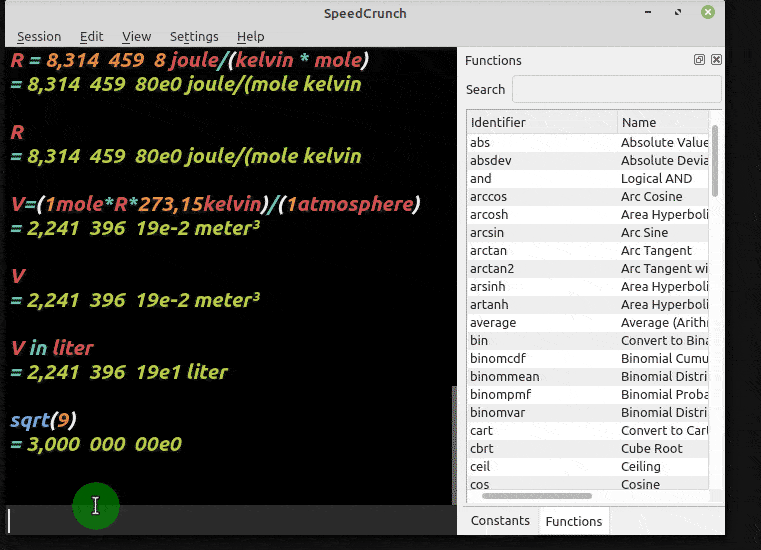Select the 'and' Logical AND row
The height and width of the screenshot is (550, 761).
point(588,179)
